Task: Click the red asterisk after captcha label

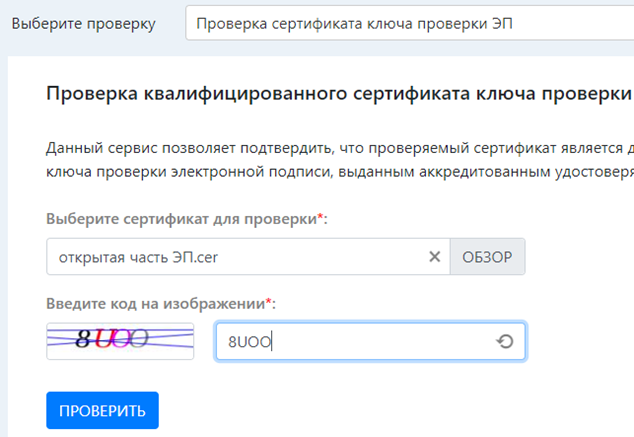Action: pyautogui.click(x=269, y=301)
